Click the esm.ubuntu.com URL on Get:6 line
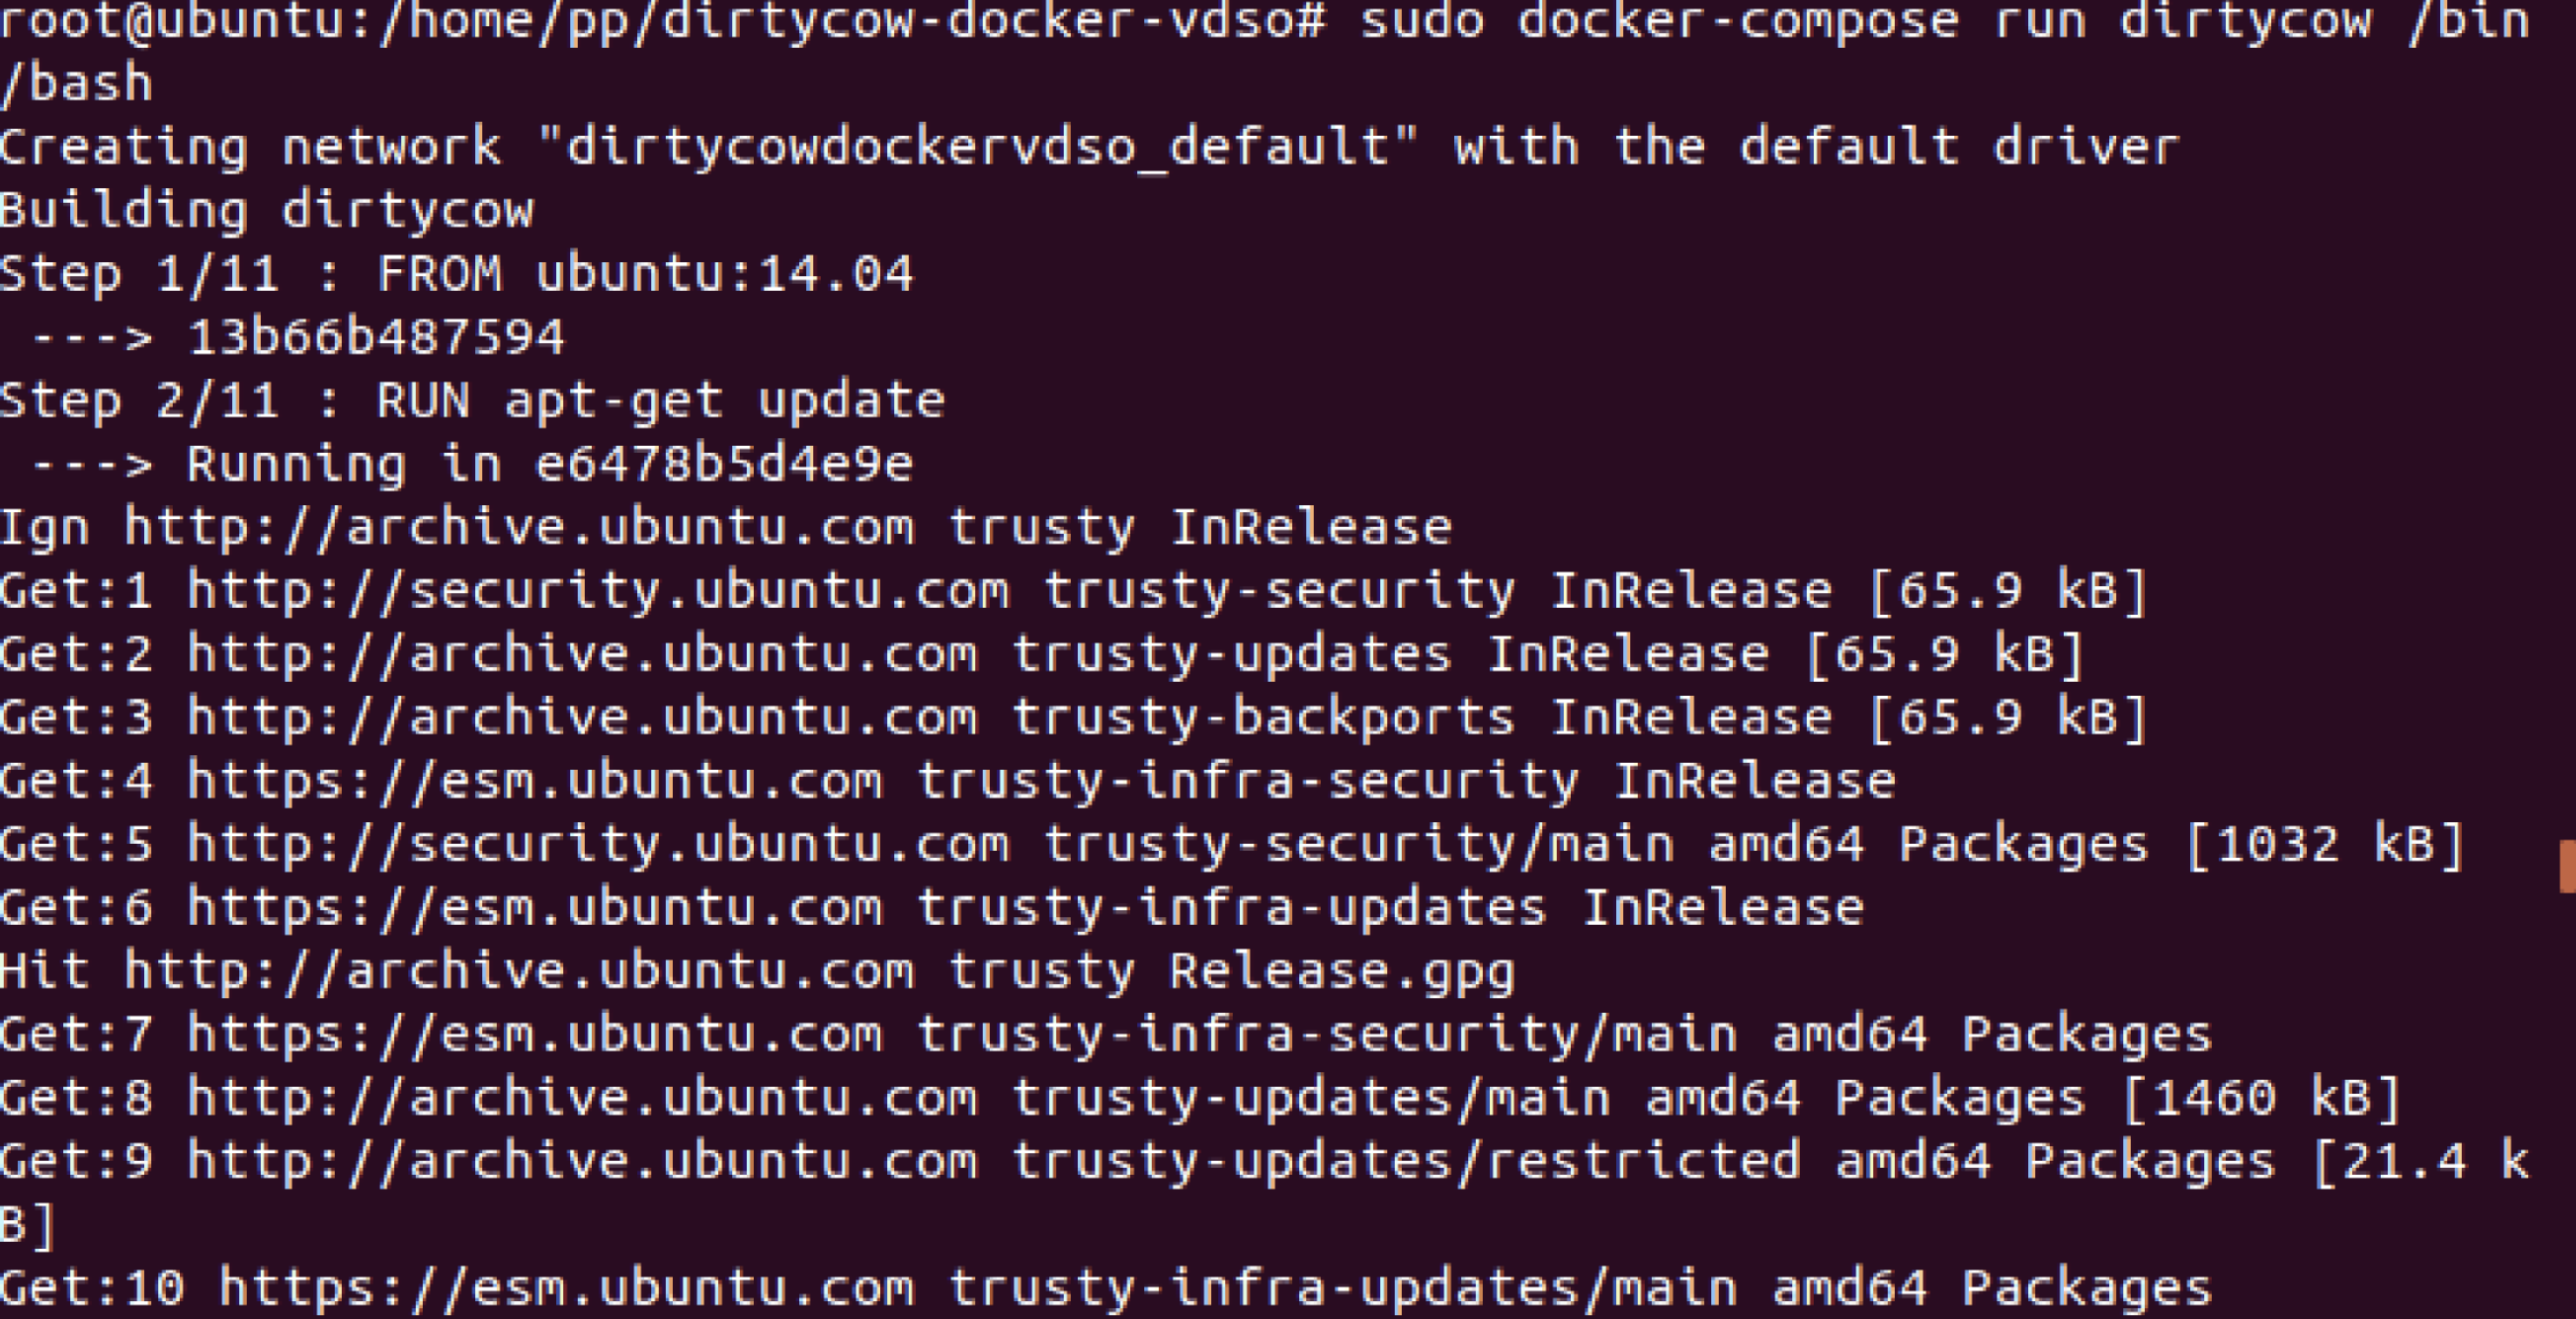2576x1319 pixels. pos(536,908)
